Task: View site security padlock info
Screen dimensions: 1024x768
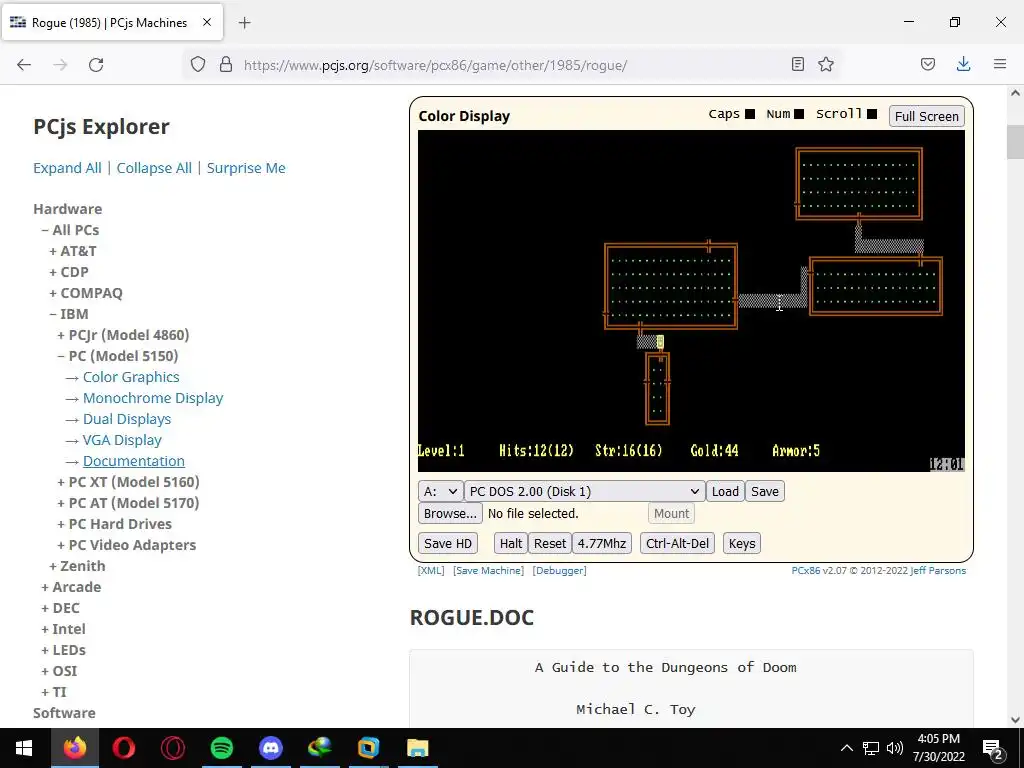Action: tap(226, 64)
